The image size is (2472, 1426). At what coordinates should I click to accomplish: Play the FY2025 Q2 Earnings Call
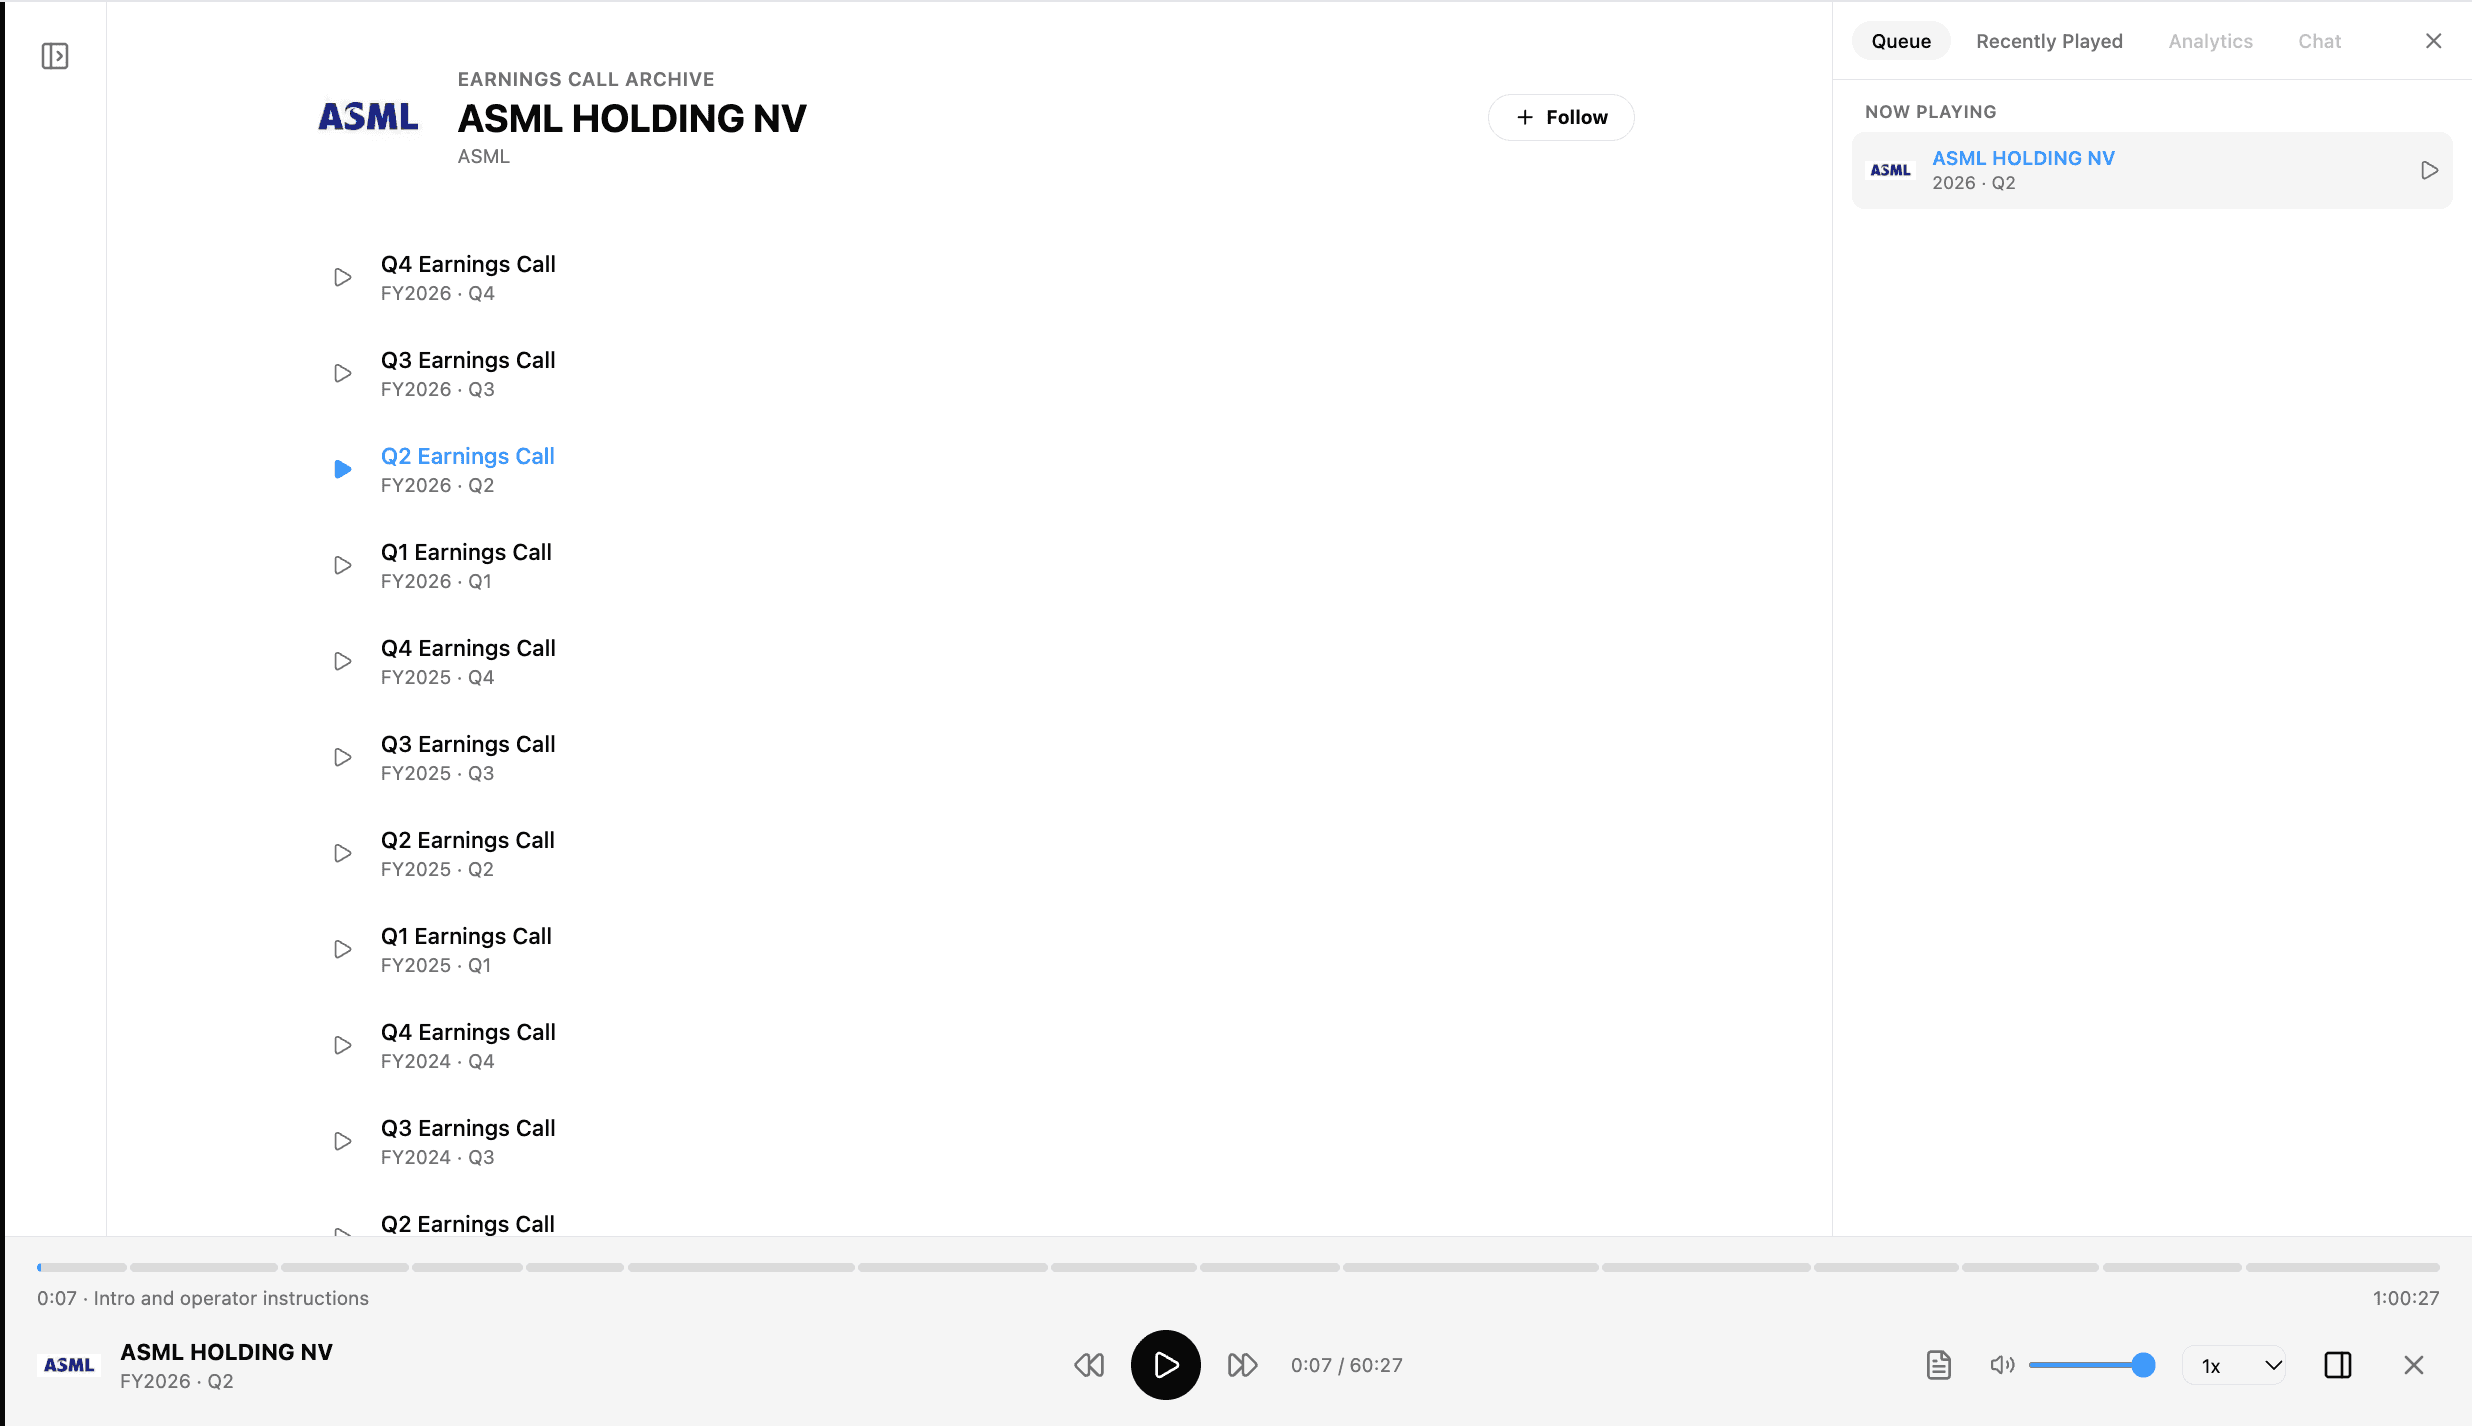pos(342,853)
